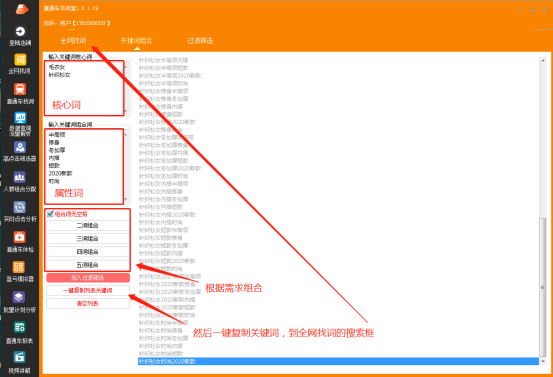Image resolution: width=553 pixels, height=377 pixels.
Task: Click the 清空列表 button
Action: pos(88,303)
